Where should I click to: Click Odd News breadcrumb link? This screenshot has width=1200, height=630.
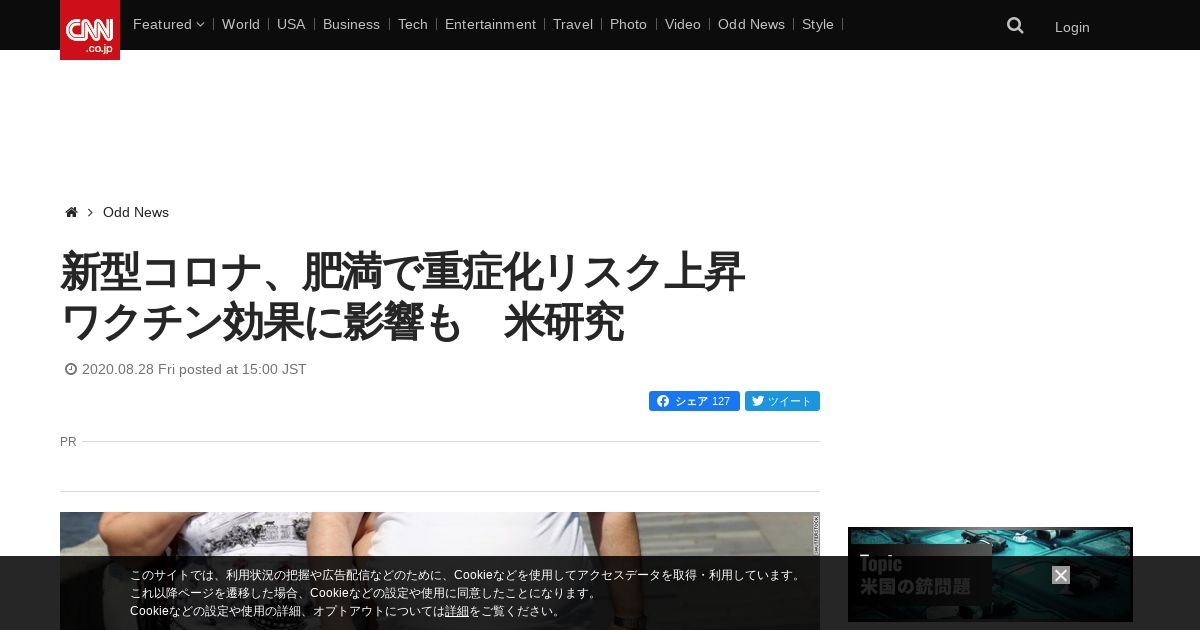136,212
